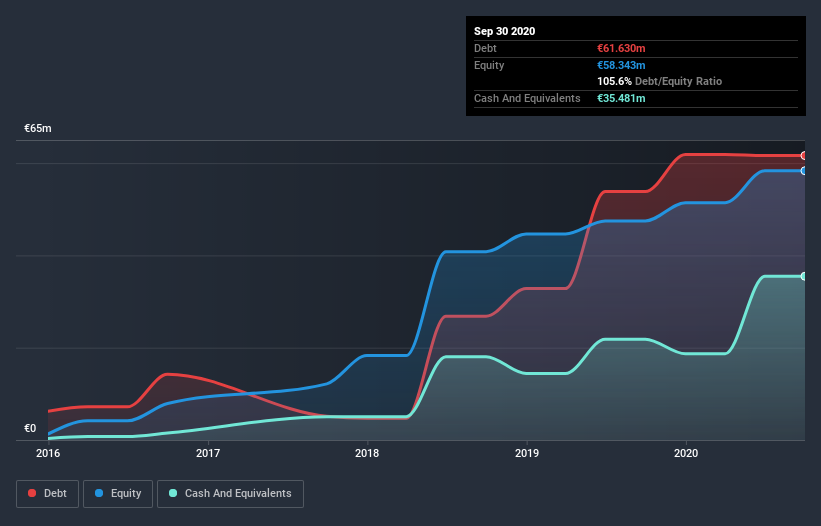
Task: Toggle the Equity series legend button
Action: pyautogui.click(x=118, y=494)
